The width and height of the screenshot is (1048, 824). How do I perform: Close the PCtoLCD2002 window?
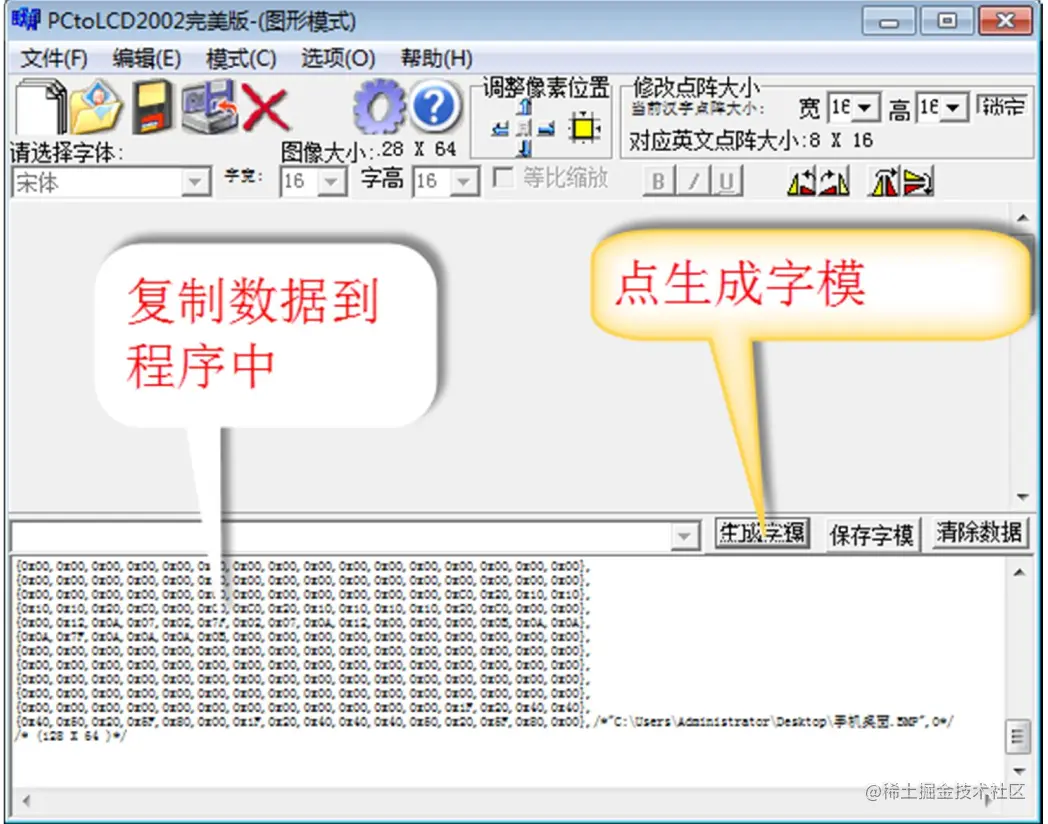pos(1005,22)
